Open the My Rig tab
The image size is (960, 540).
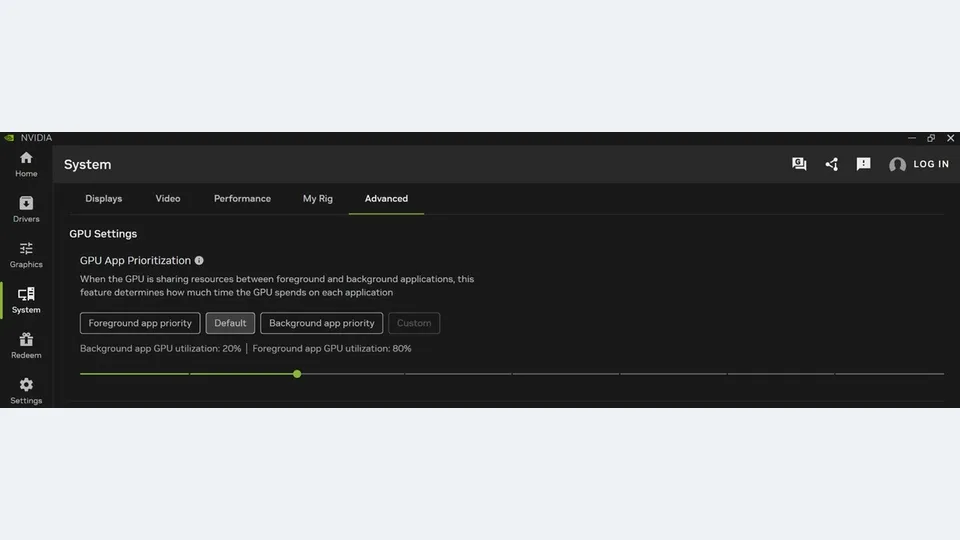(x=318, y=198)
